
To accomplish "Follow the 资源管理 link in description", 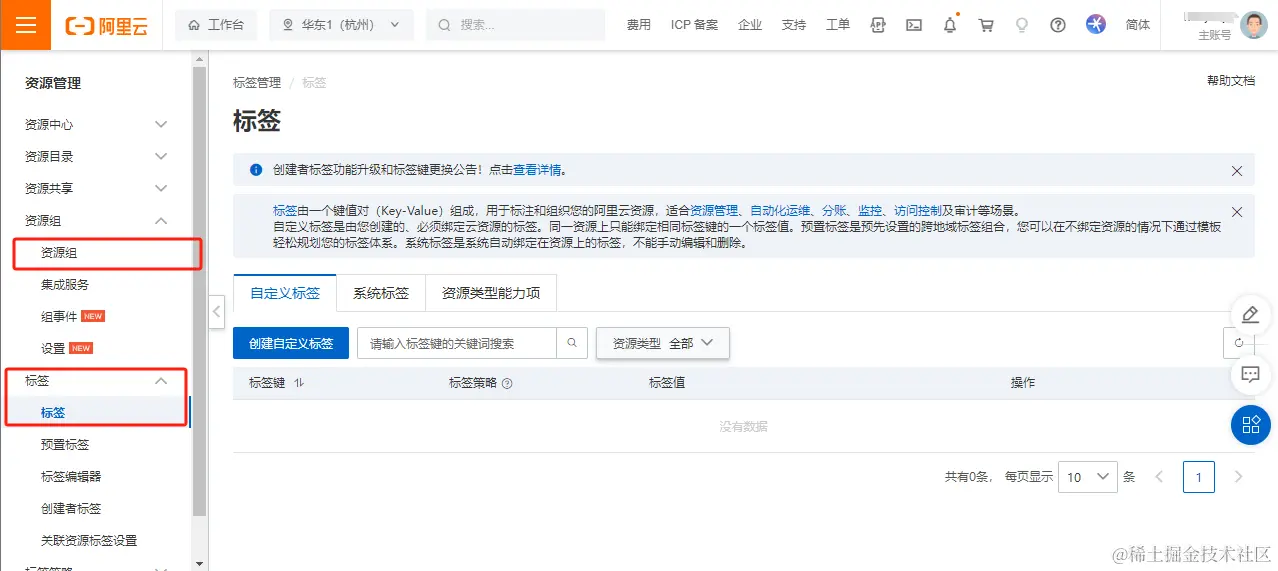I will click(714, 211).
